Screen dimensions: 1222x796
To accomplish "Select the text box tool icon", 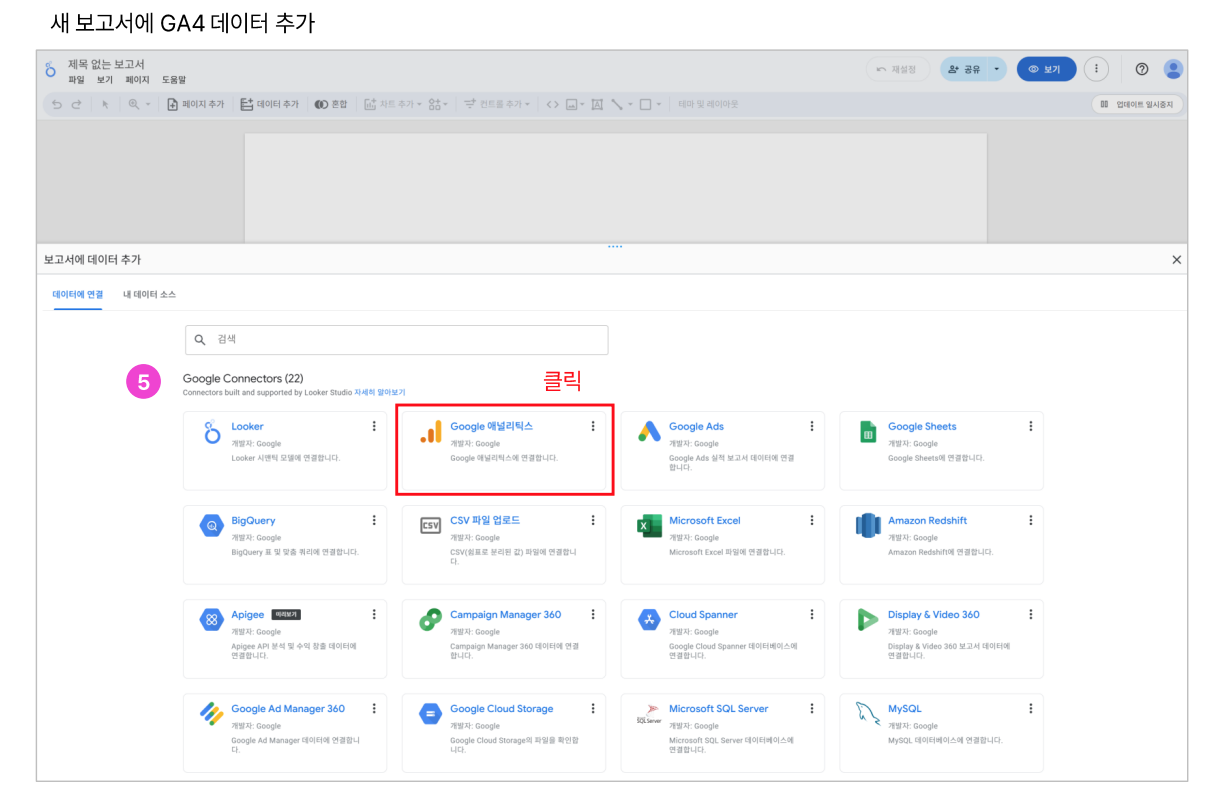I will (597, 104).
